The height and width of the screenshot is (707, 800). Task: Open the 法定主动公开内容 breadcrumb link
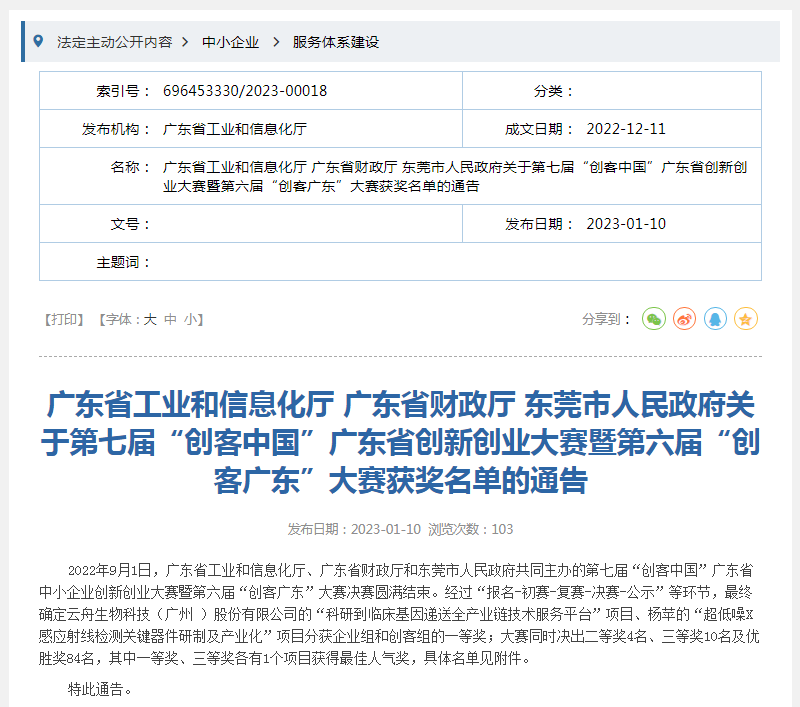point(114,42)
